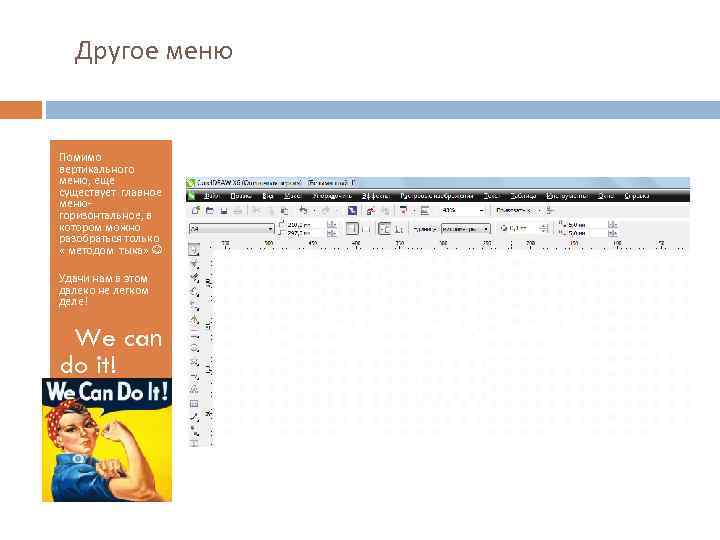Select the Shape tool below Pick
The width and height of the screenshot is (720, 540).
coord(194,264)
